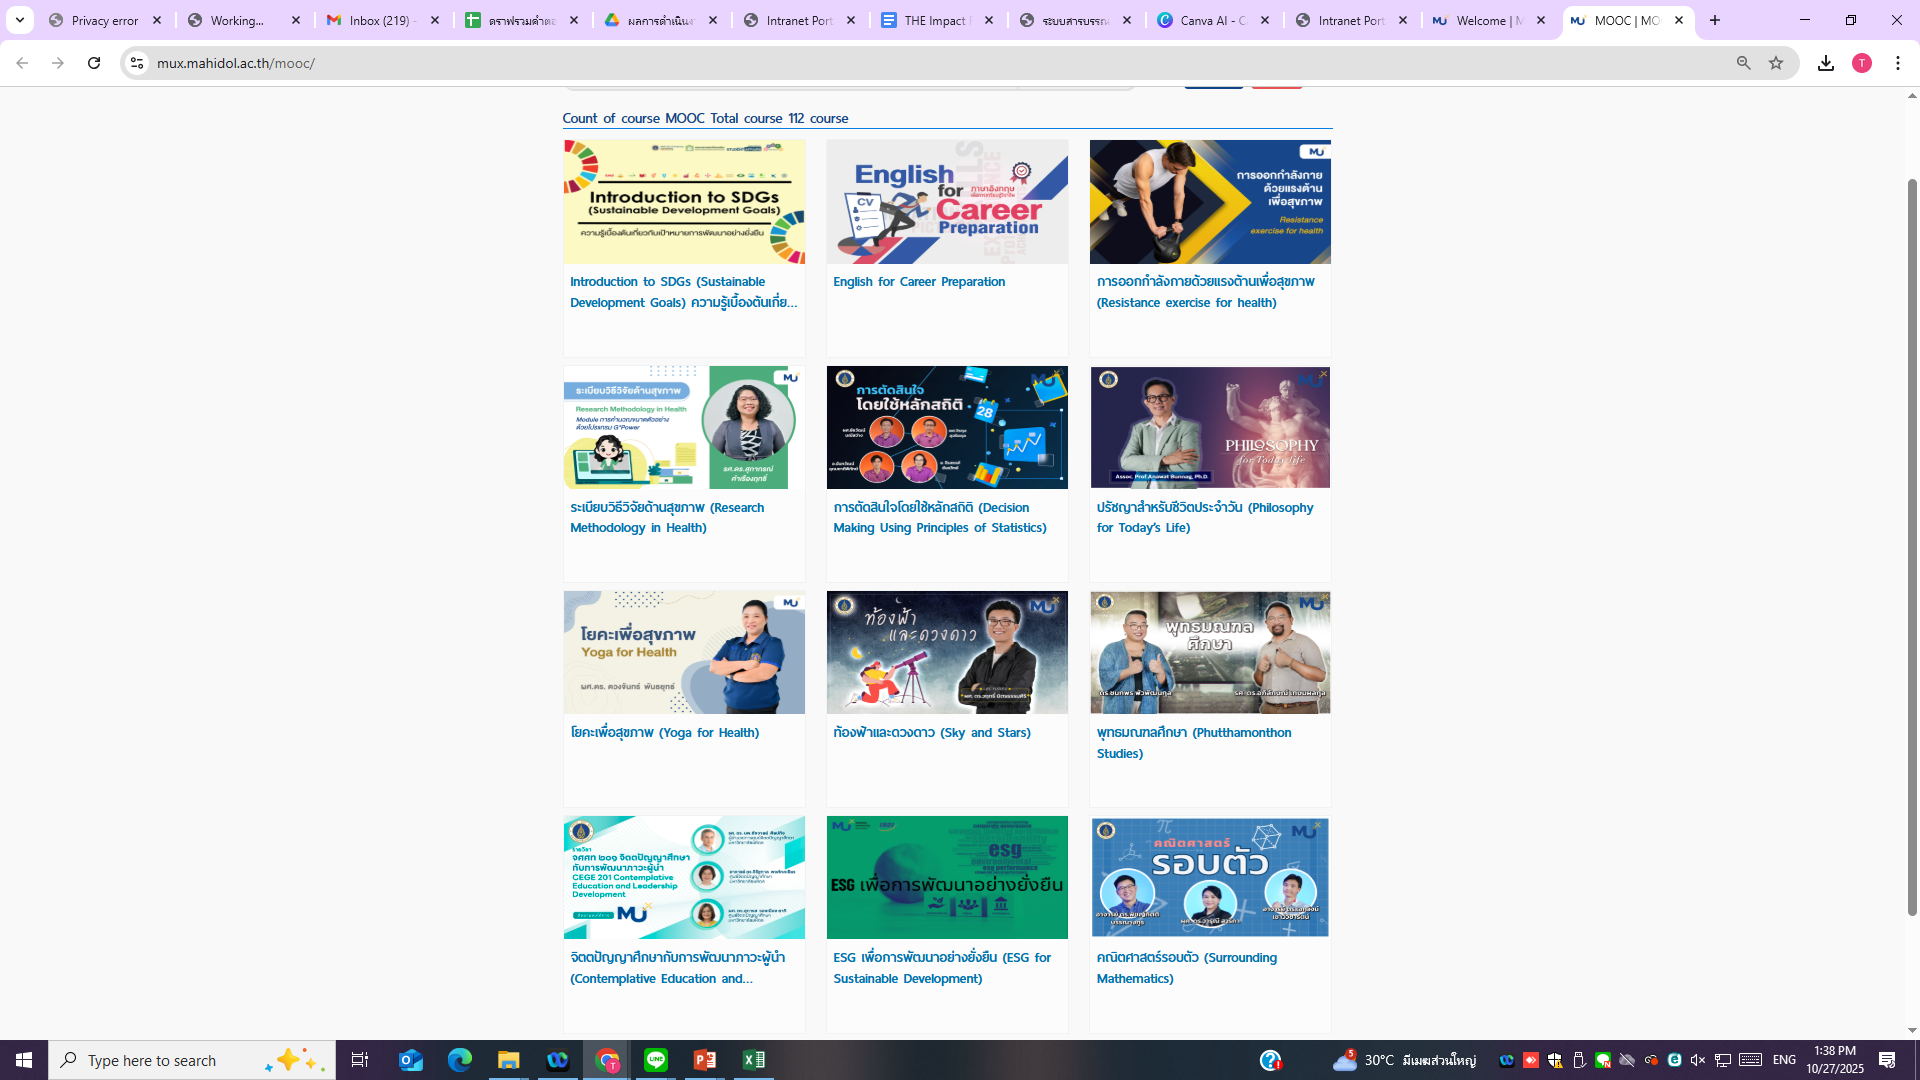The height and width of the screenshot is (1080, 1920).
Task: Switch to the Canva AI tab
Action: (x=1211, y=20)
